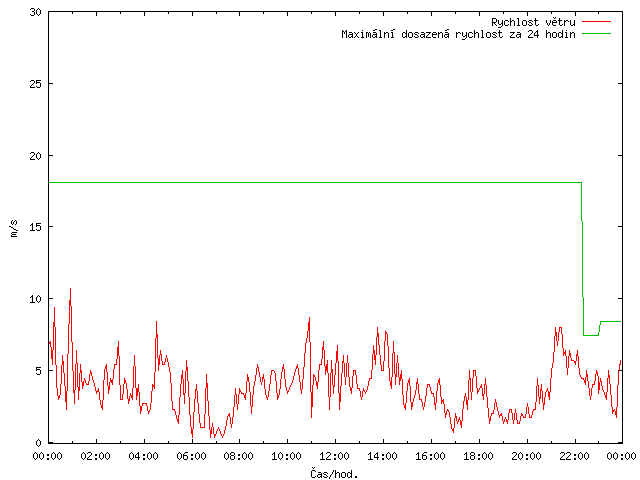The image size is (640, 480).
Task: Click the 'Čas/hod.' x-axis title
Action: point(334,474)
